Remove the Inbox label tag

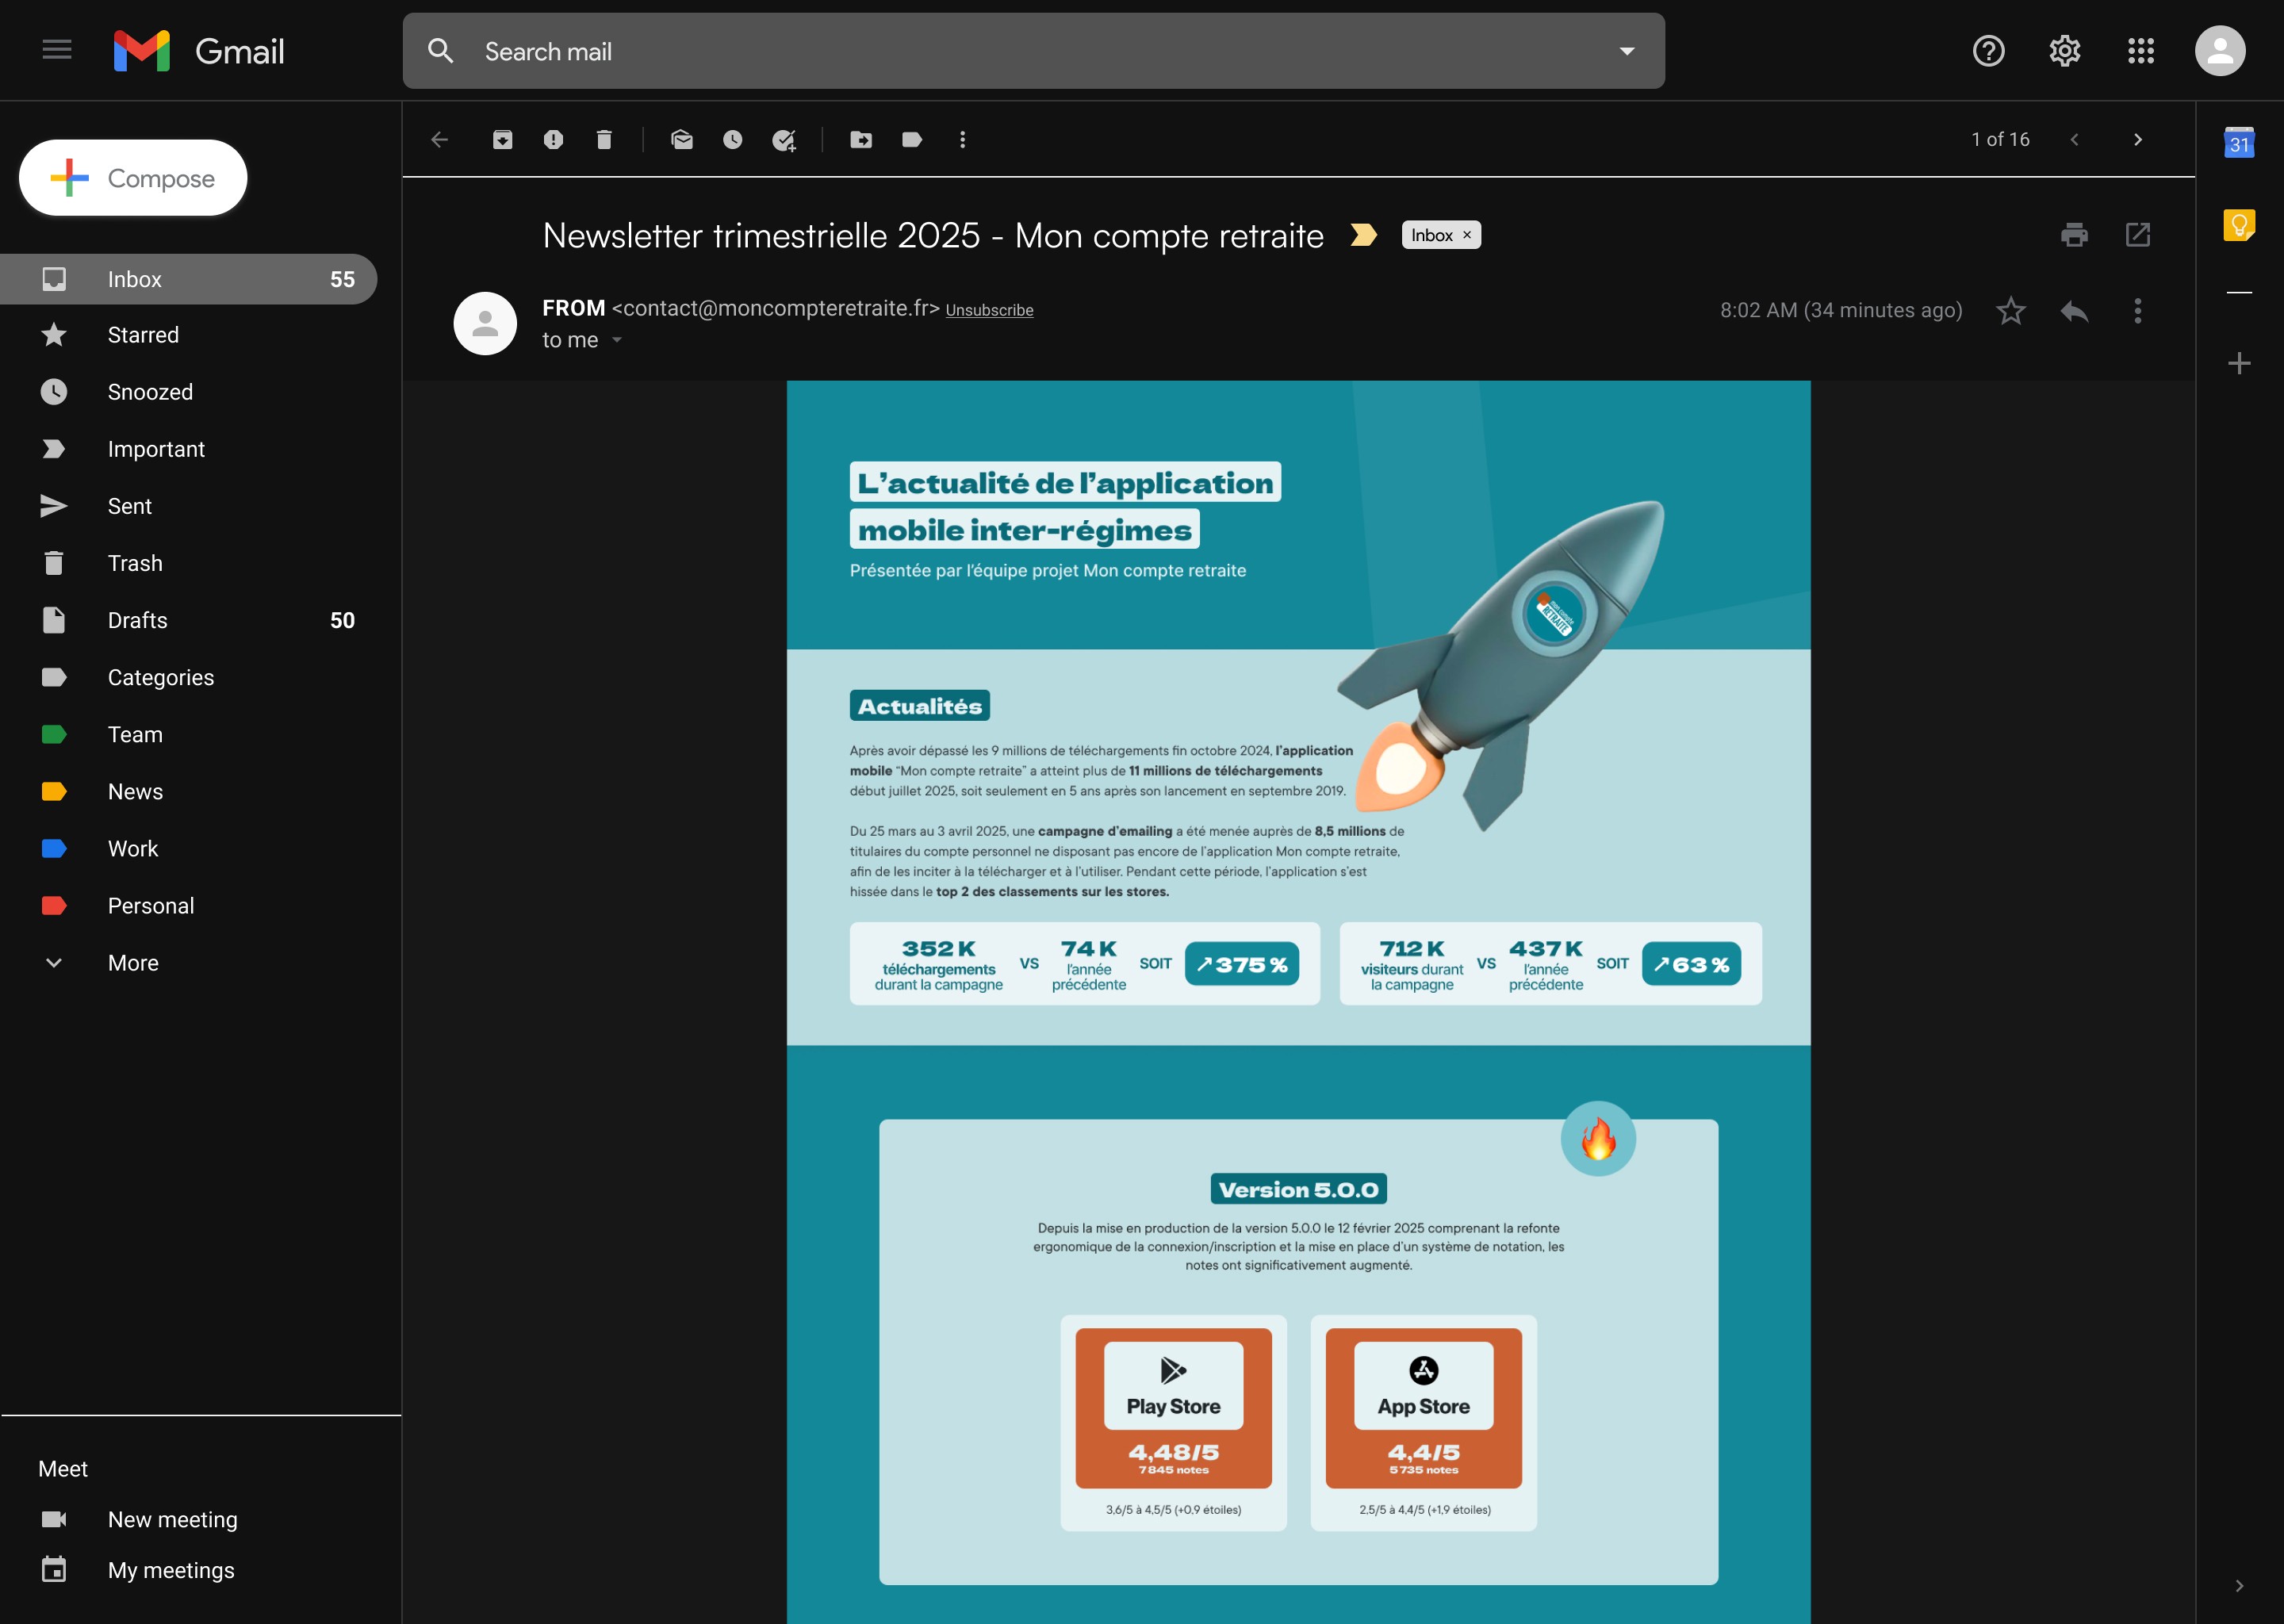(x=1467, y=235)
